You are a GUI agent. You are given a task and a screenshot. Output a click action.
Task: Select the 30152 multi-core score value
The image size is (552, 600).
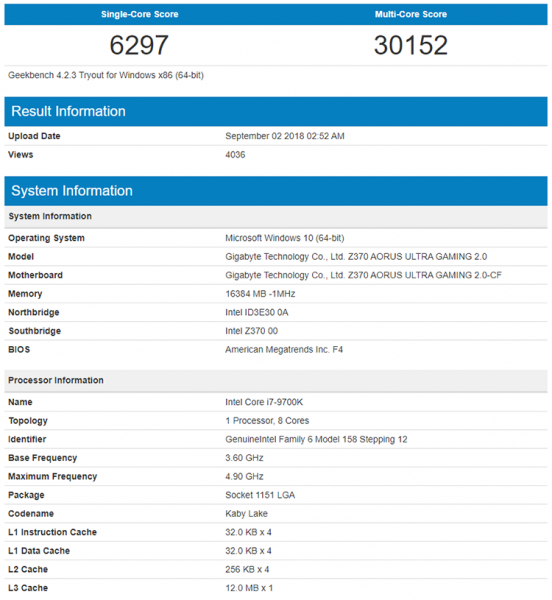pos(411,45)
